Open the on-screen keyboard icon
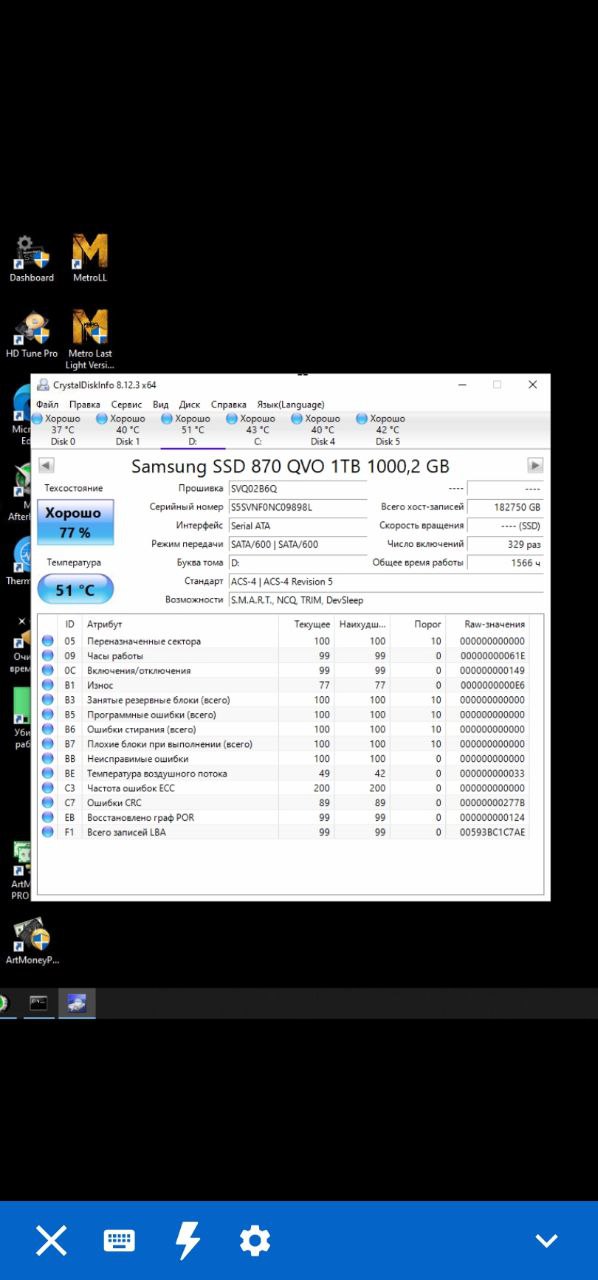This screenshot has height=1280, width=598. tap(119, 1241)
